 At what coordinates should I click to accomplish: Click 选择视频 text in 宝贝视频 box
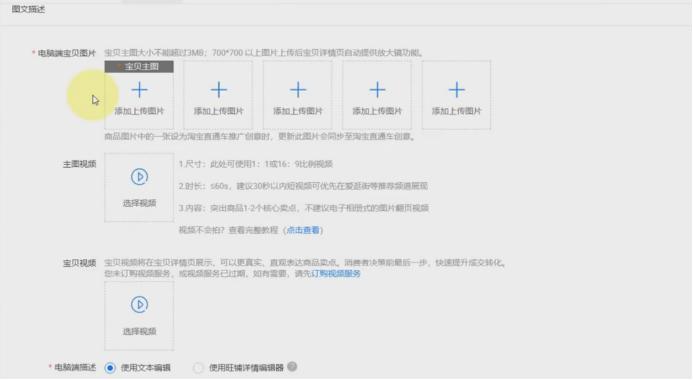click(x=139, y=331)
